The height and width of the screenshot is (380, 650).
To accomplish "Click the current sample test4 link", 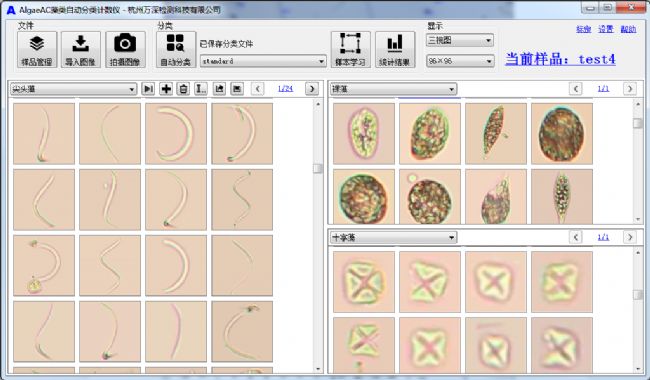I will click(560, 59).
